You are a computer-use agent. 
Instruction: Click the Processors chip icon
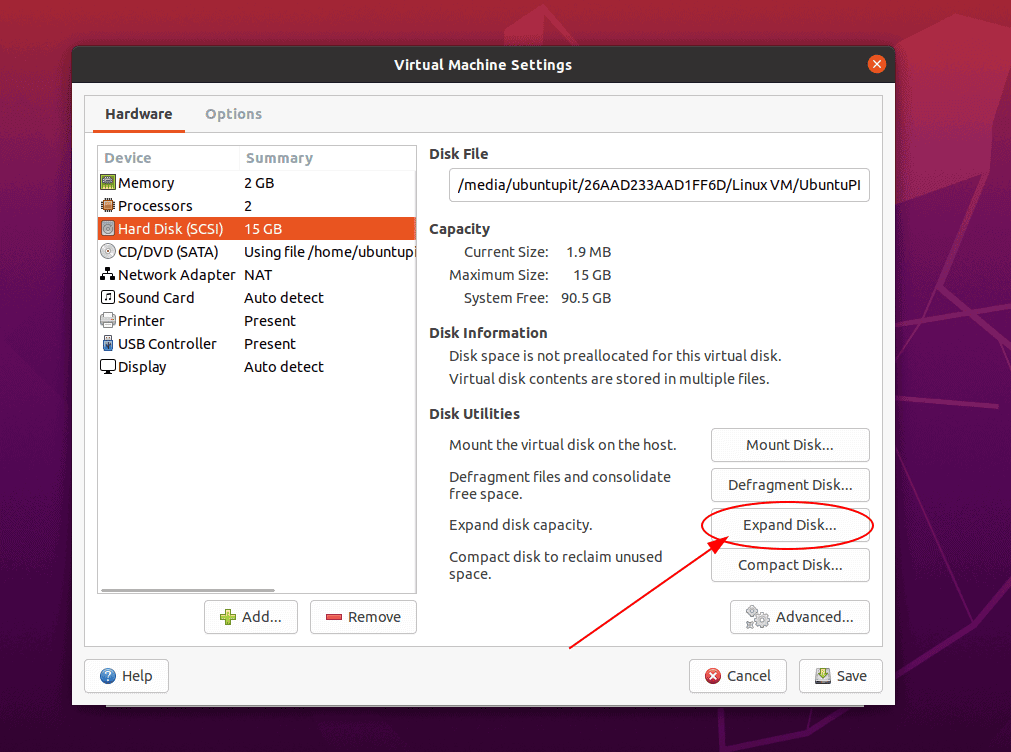pos(107,205)
